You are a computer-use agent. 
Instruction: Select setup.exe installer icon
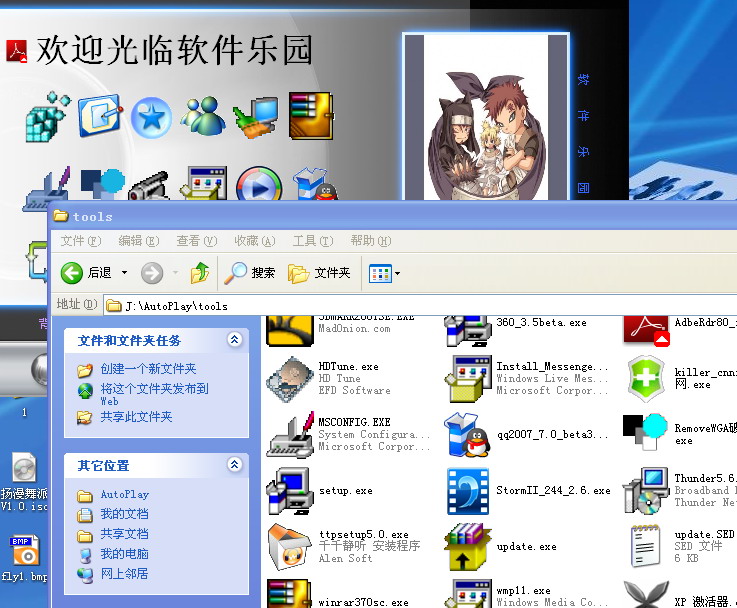click(290, 491)
